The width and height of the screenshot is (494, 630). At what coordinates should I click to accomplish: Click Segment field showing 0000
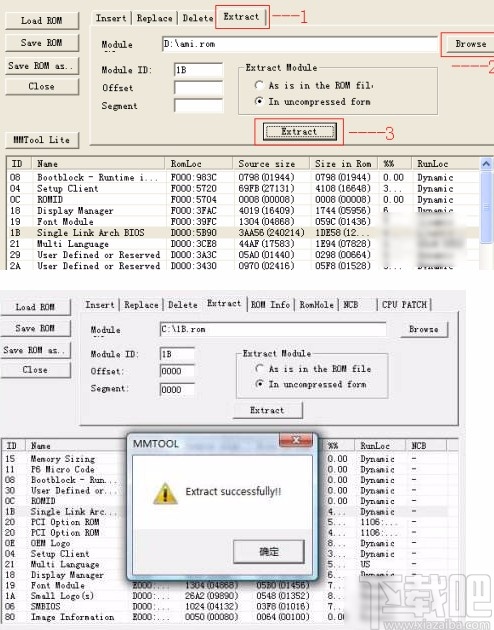tap(177, 390)
